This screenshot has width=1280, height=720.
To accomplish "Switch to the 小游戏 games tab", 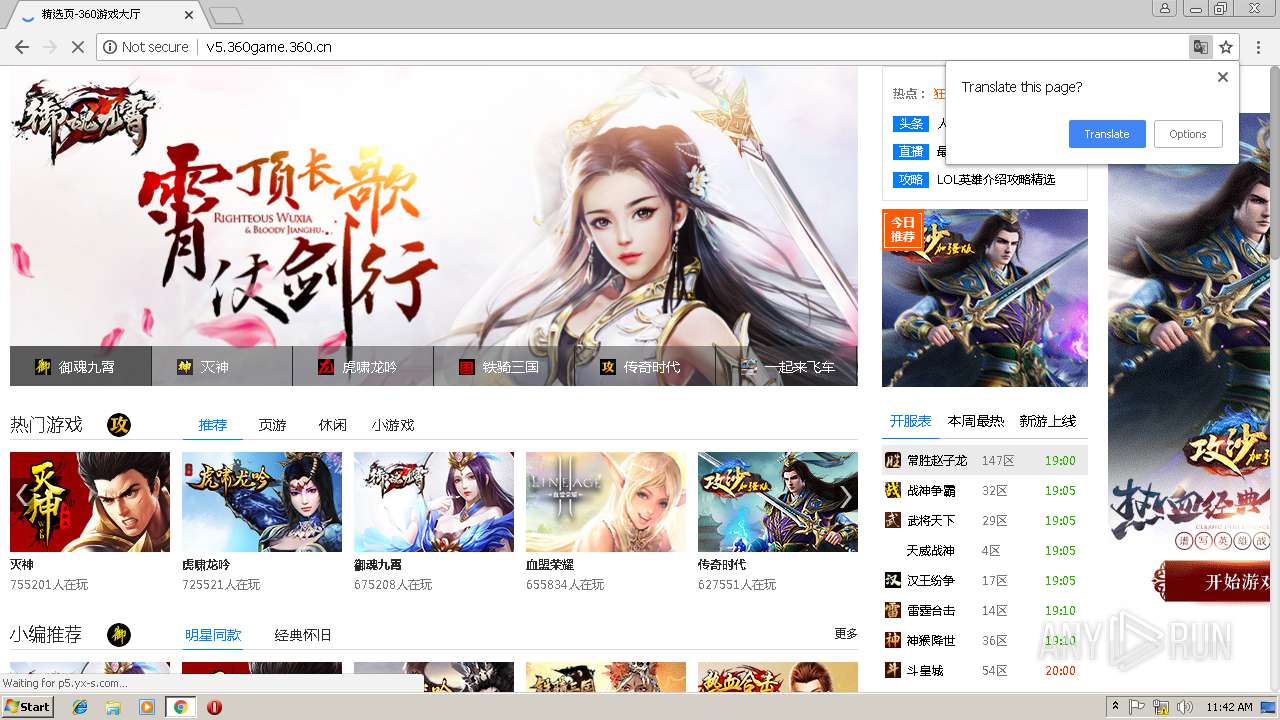I will (393, 425).
